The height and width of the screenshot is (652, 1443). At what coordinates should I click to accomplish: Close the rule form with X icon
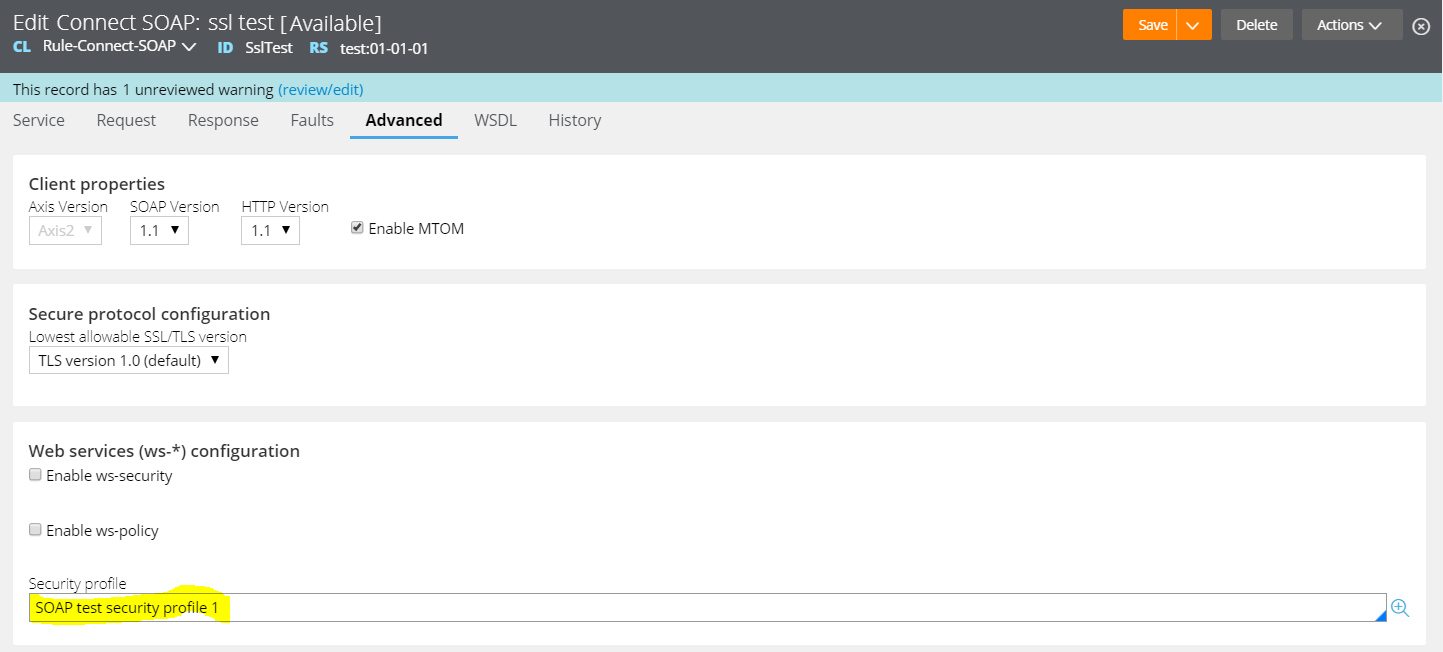(1421, 26)
